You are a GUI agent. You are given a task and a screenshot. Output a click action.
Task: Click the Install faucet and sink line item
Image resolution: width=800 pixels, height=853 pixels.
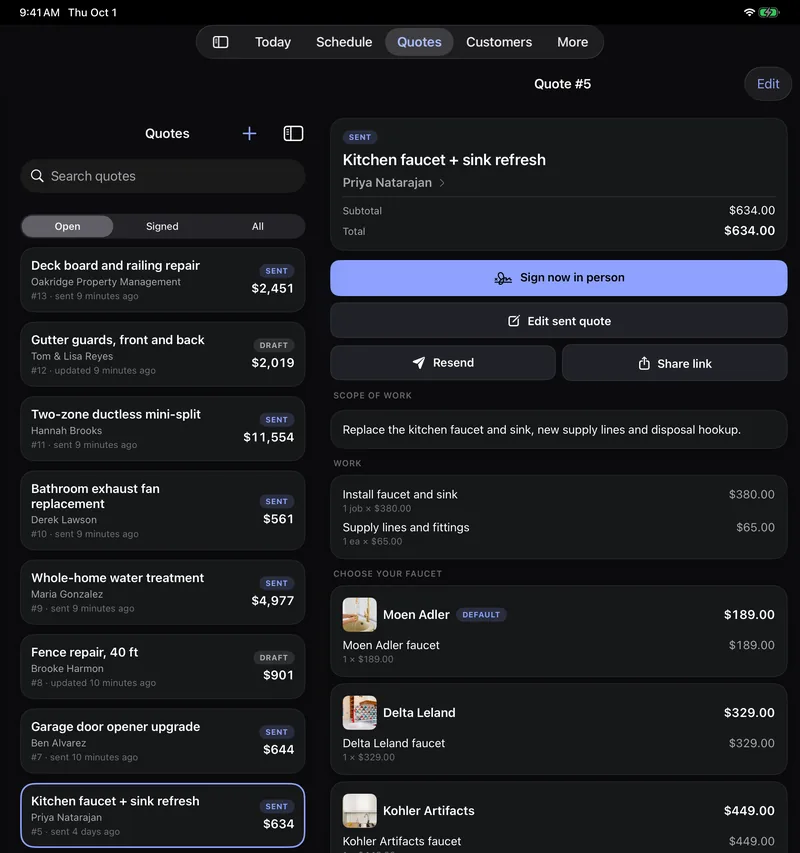click(x=559, y=500)
